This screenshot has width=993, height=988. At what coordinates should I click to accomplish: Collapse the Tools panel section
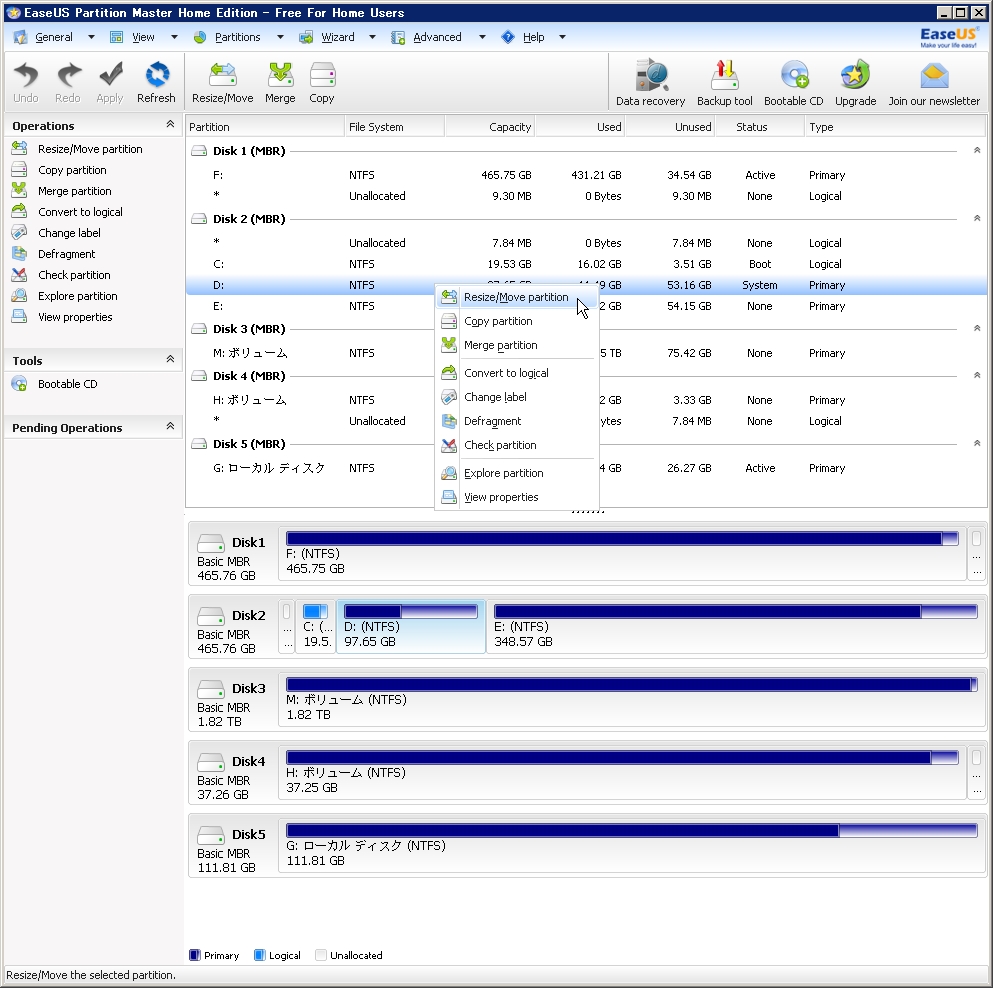(170, 360)
